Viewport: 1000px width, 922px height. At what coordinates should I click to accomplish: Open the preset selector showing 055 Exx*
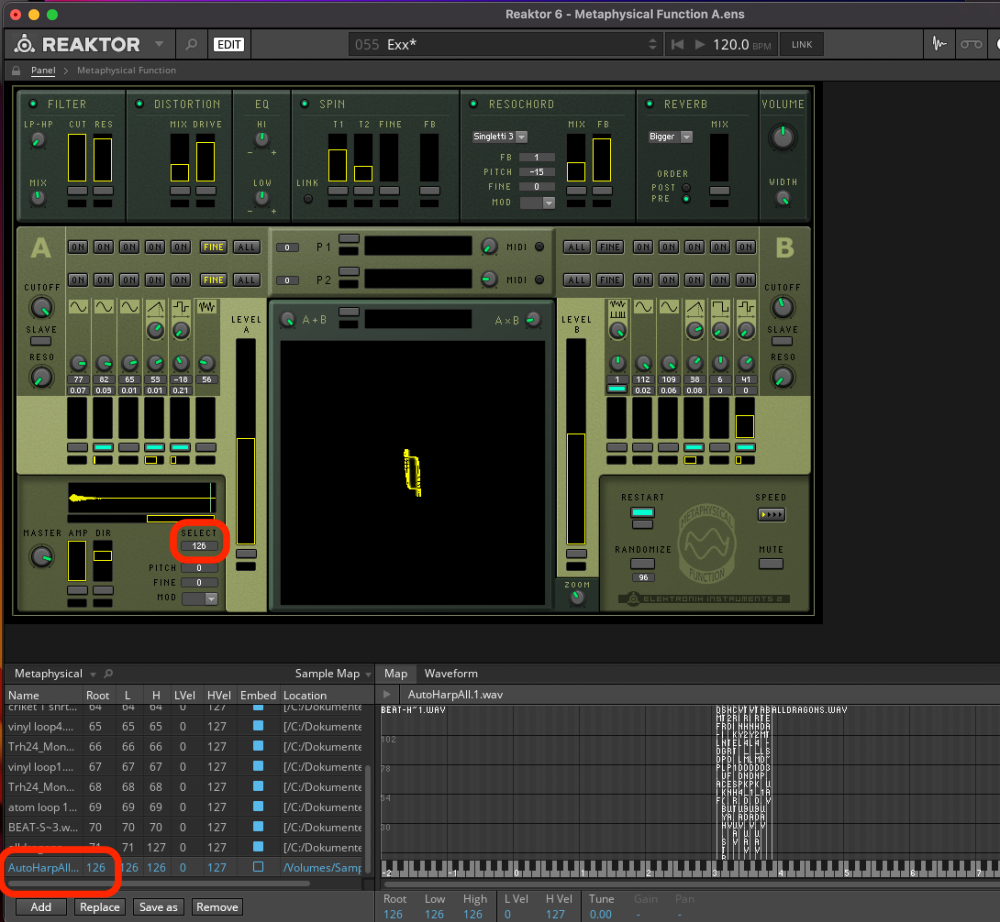pos(505,44)
